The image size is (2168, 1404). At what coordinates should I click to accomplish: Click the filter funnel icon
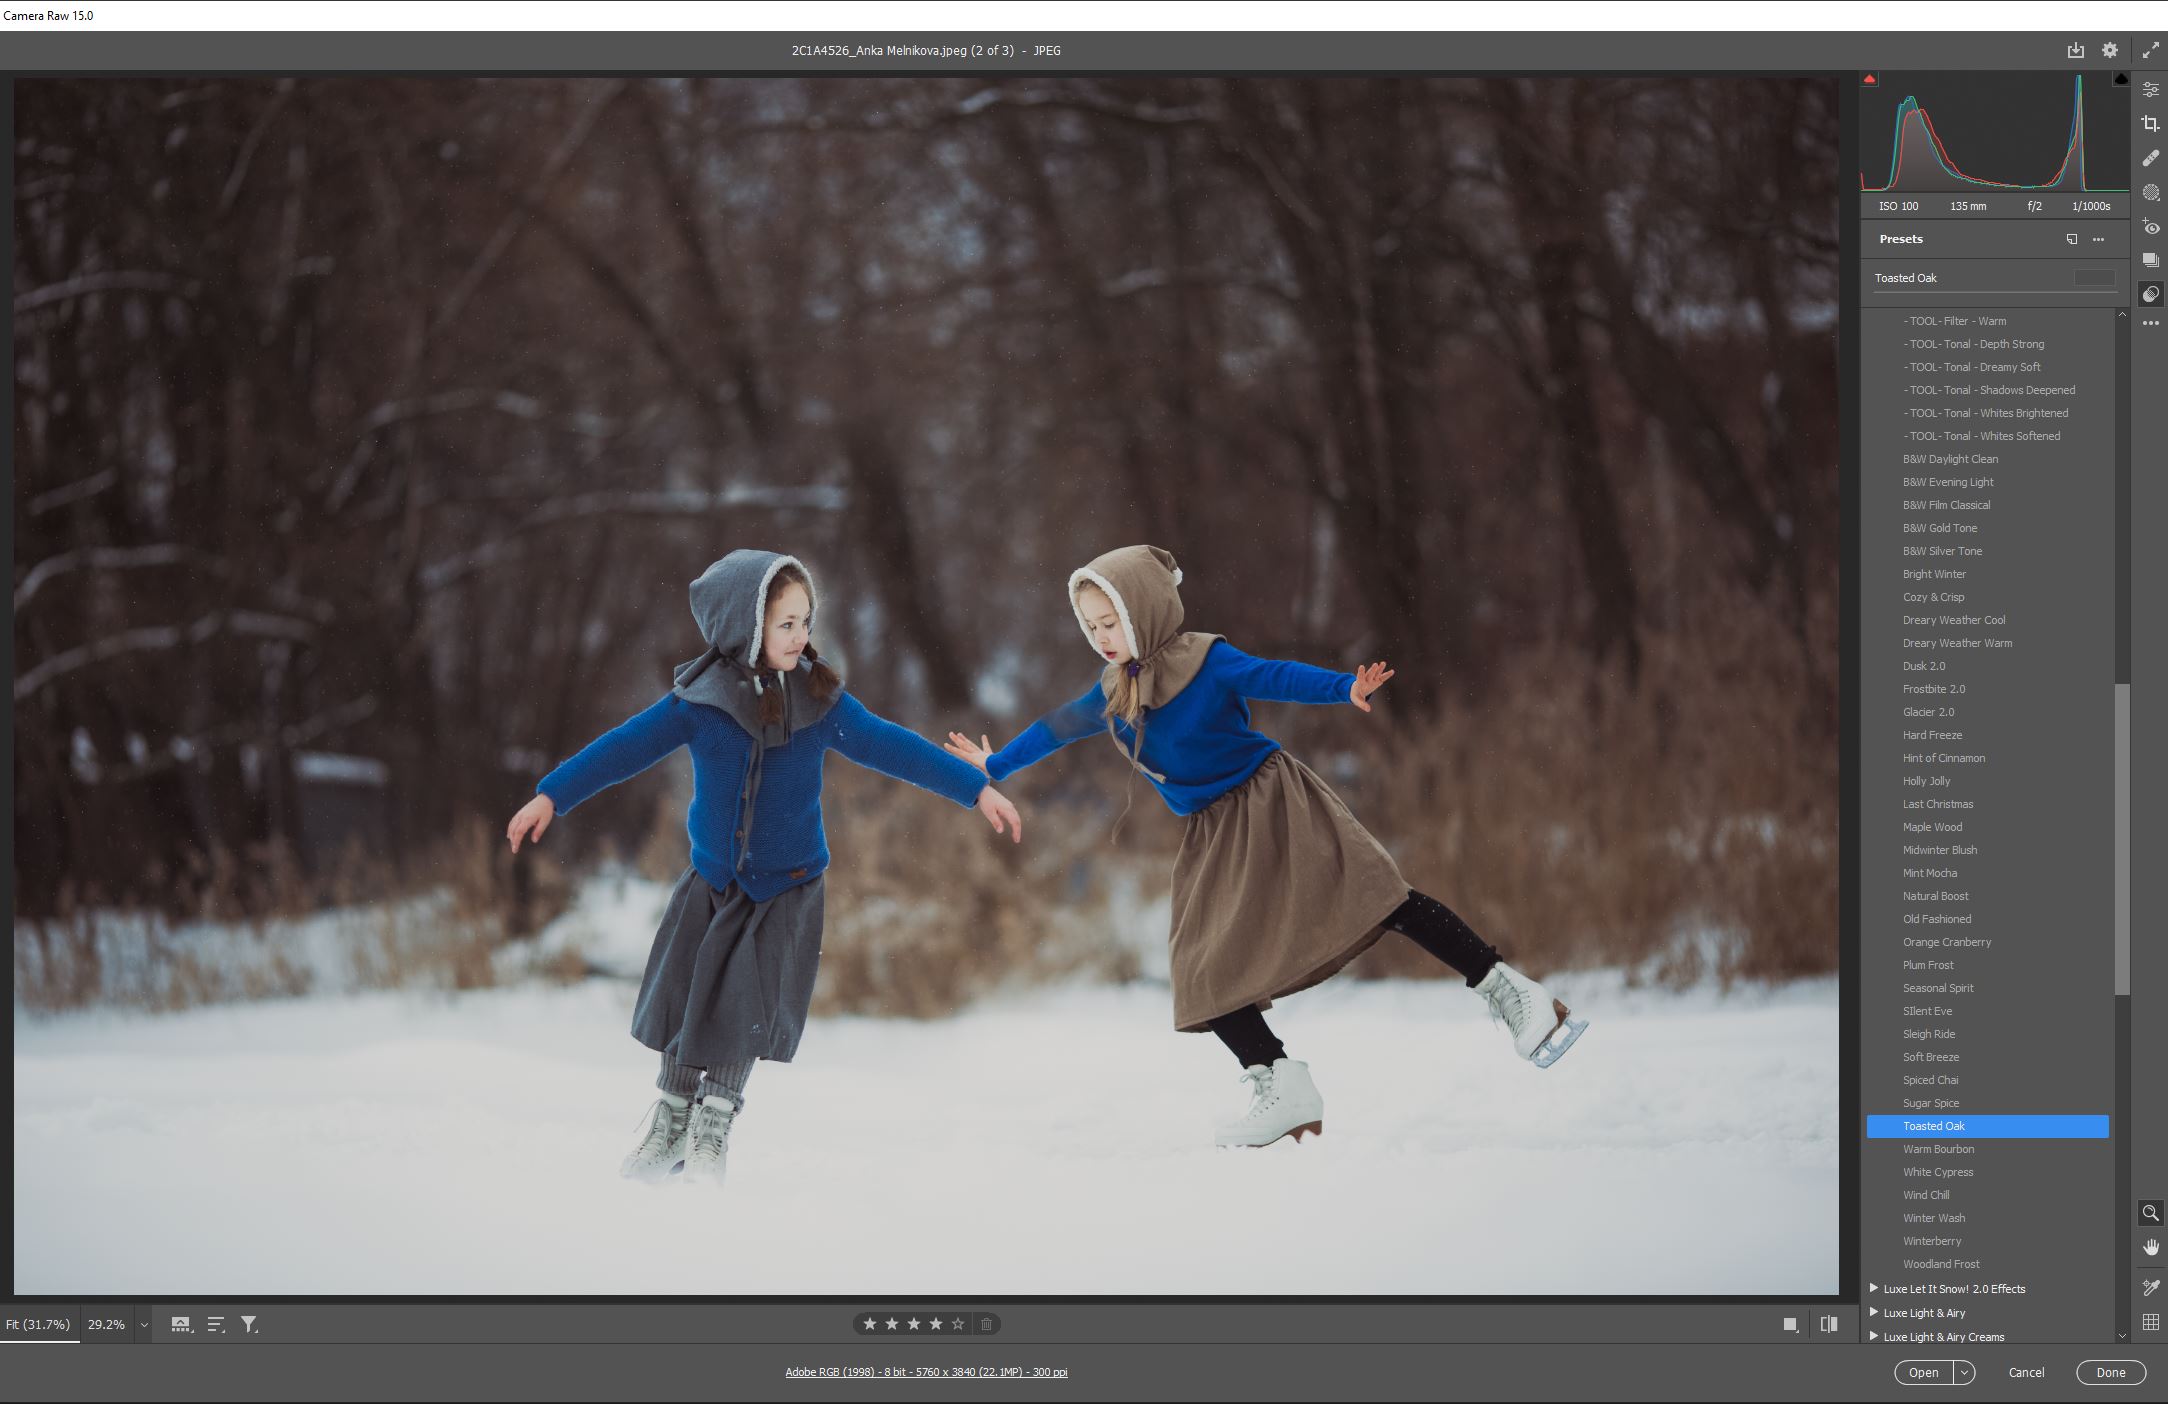[x=249, y=1324]
